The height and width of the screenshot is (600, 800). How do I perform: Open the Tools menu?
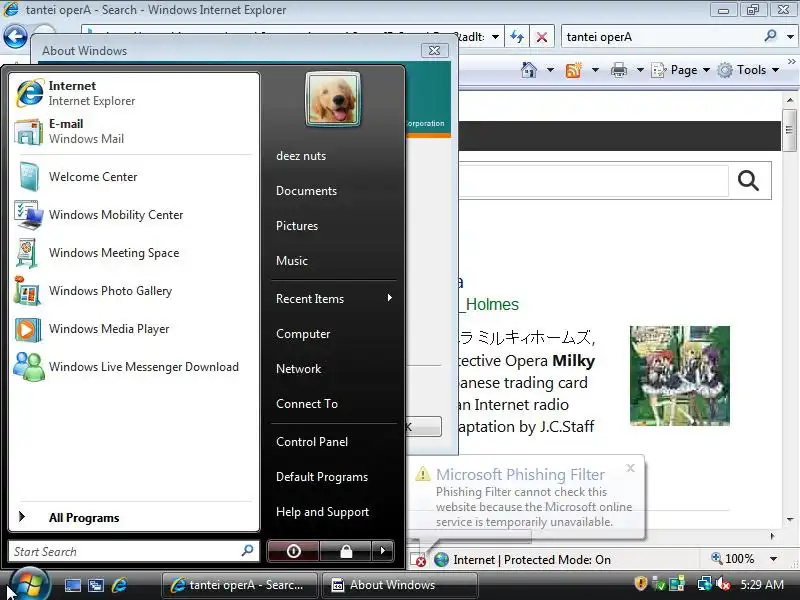(x=748, y=70)
